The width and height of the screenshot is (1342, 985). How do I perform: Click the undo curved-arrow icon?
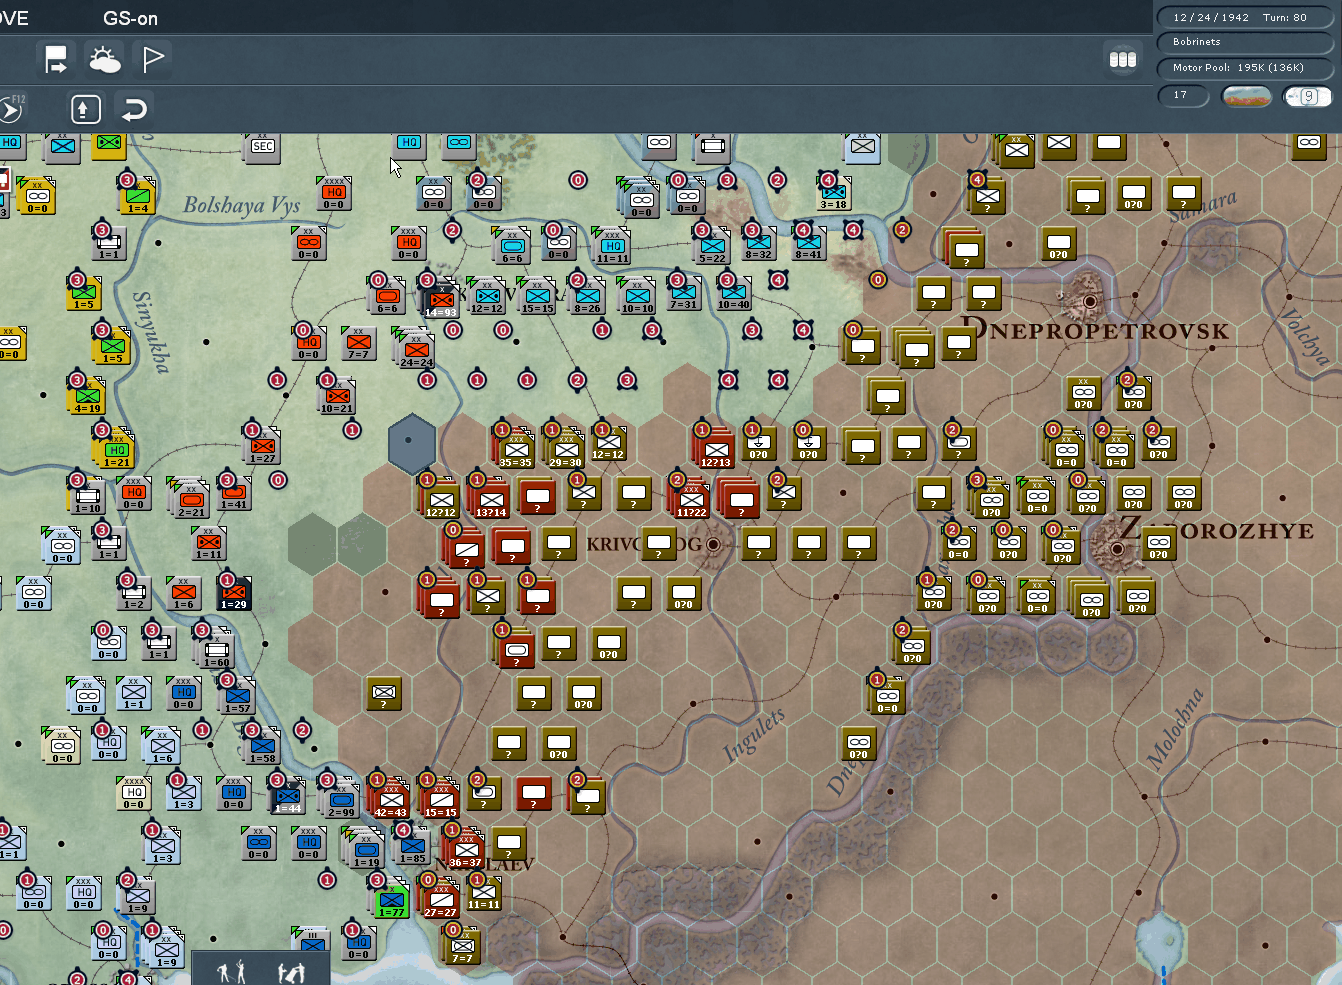click(x=133, y=108)
